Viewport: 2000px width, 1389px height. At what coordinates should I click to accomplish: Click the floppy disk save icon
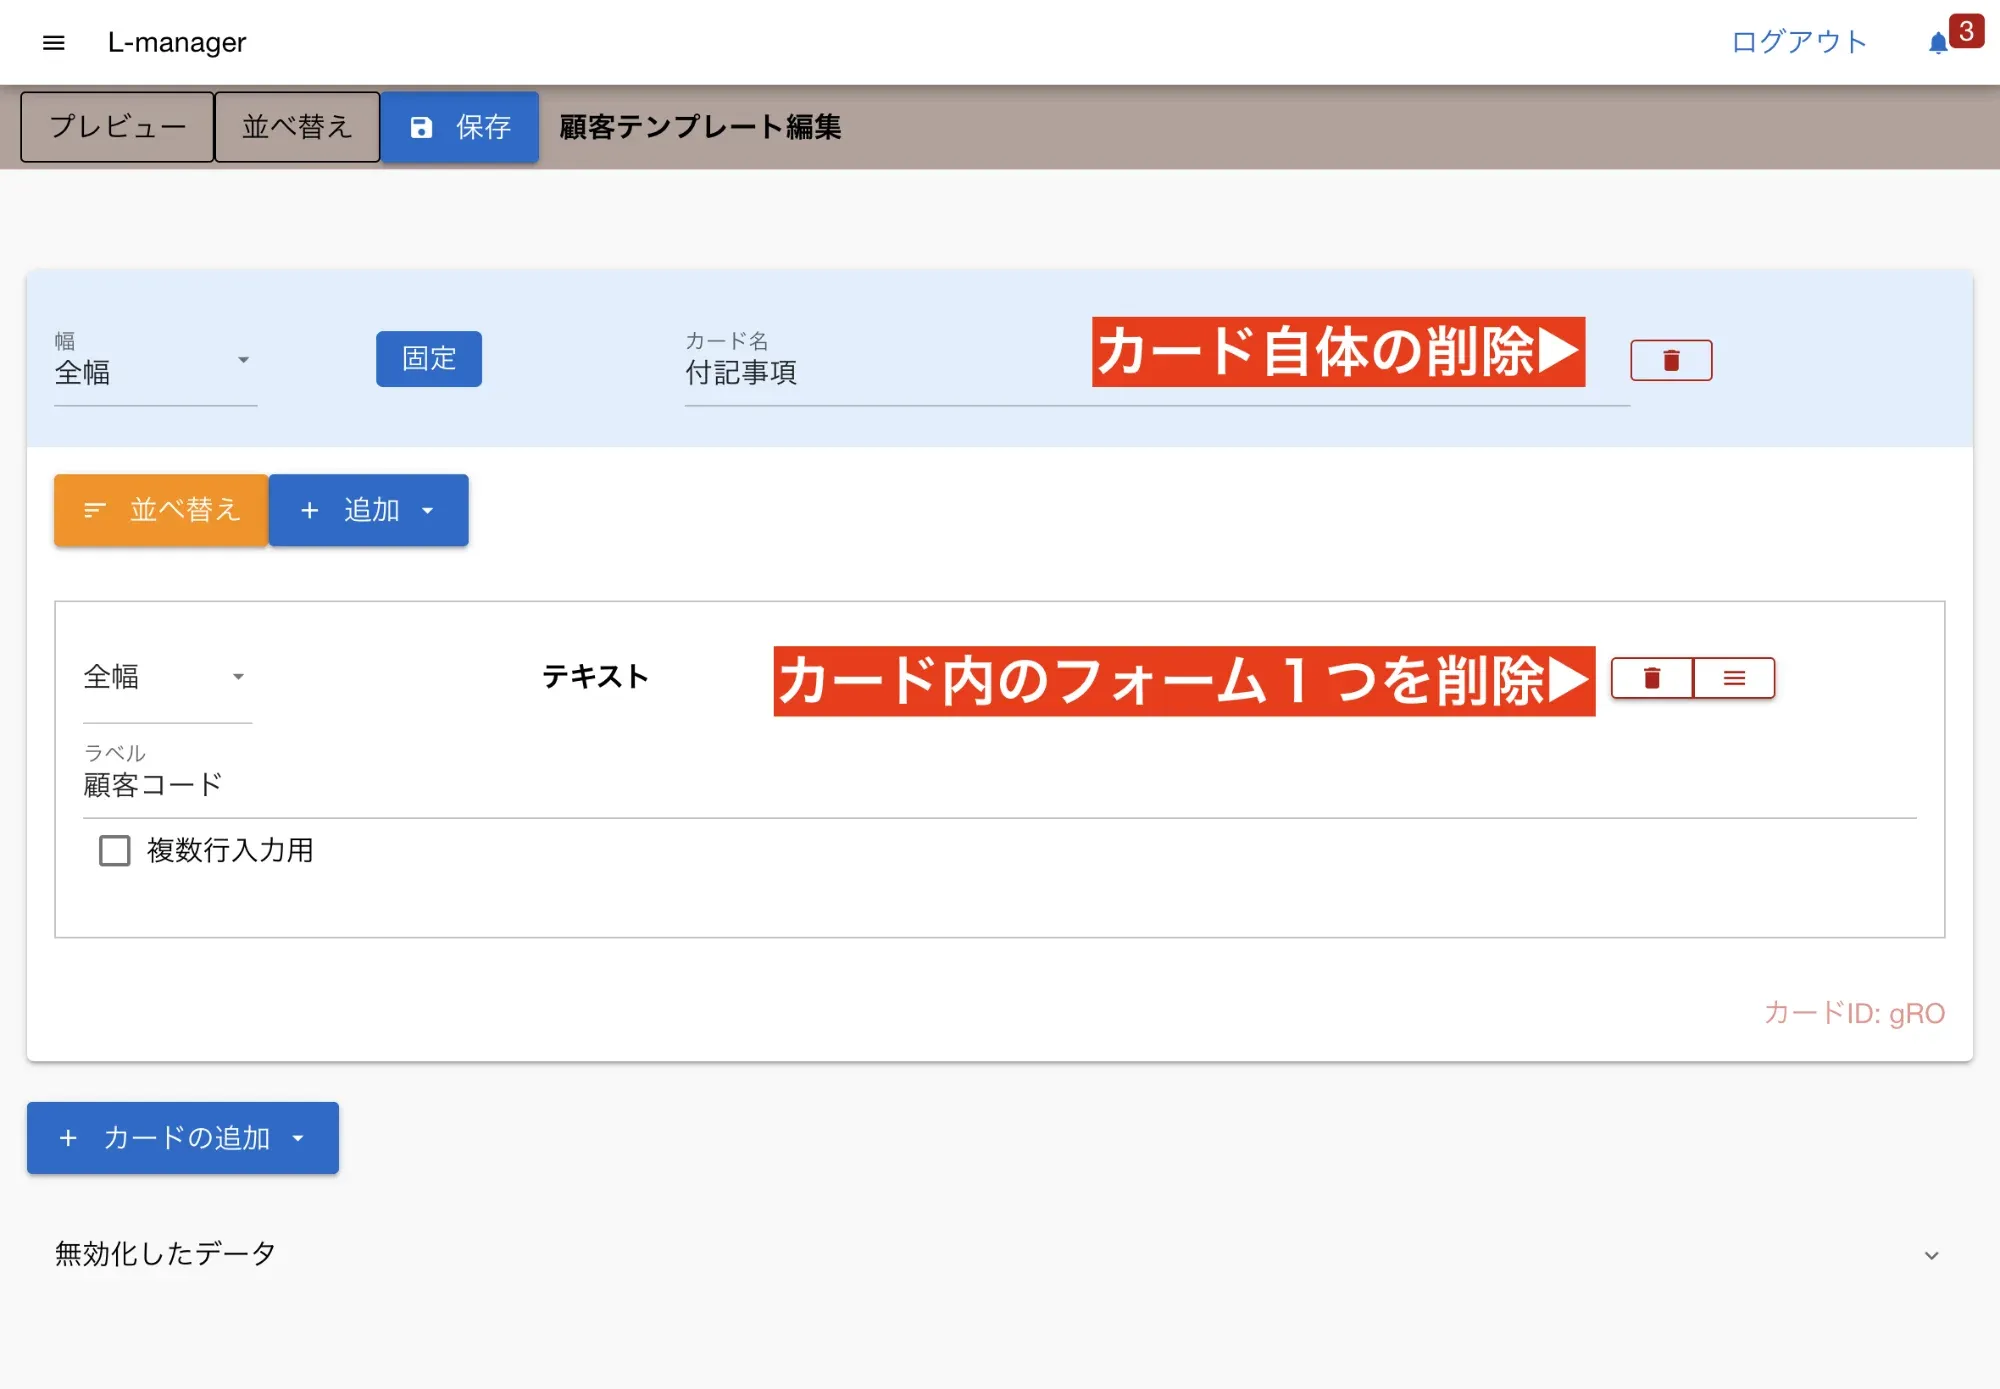(x=421, y=127)
